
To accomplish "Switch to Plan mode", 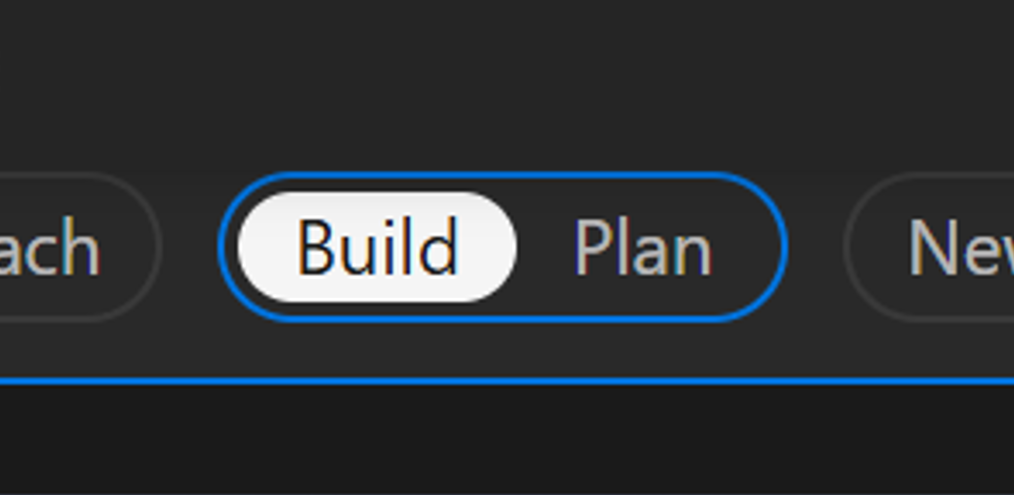I will pyautogui.click(x=642, y=248).
